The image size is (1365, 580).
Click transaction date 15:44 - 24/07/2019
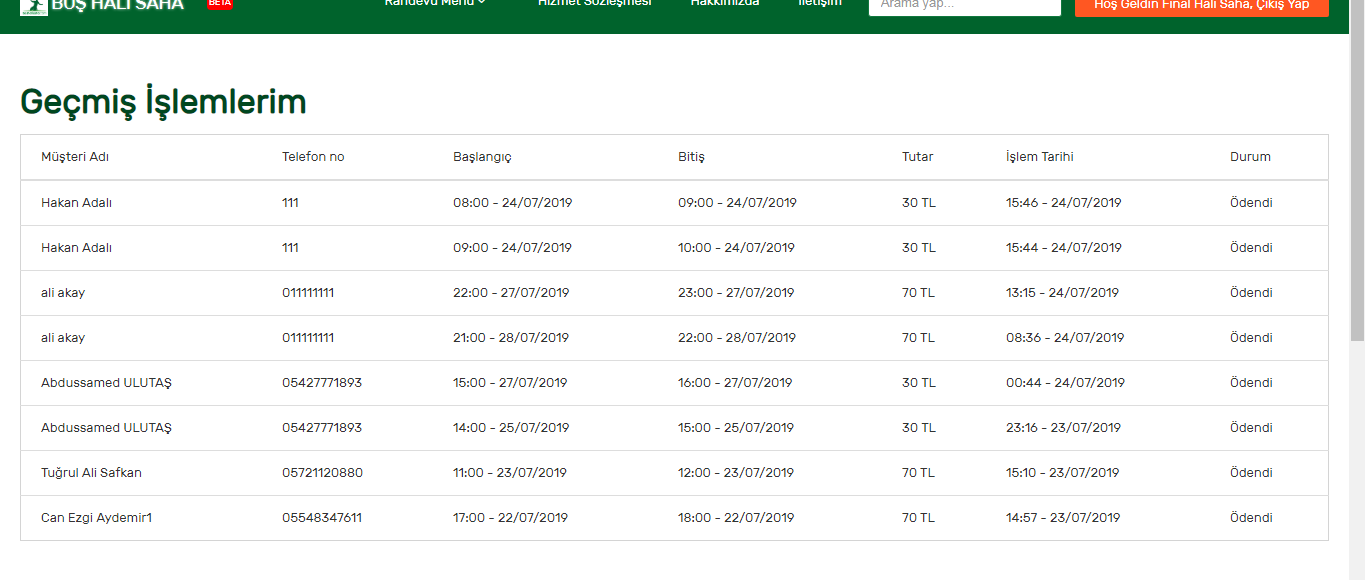[x=1064, y=248]
